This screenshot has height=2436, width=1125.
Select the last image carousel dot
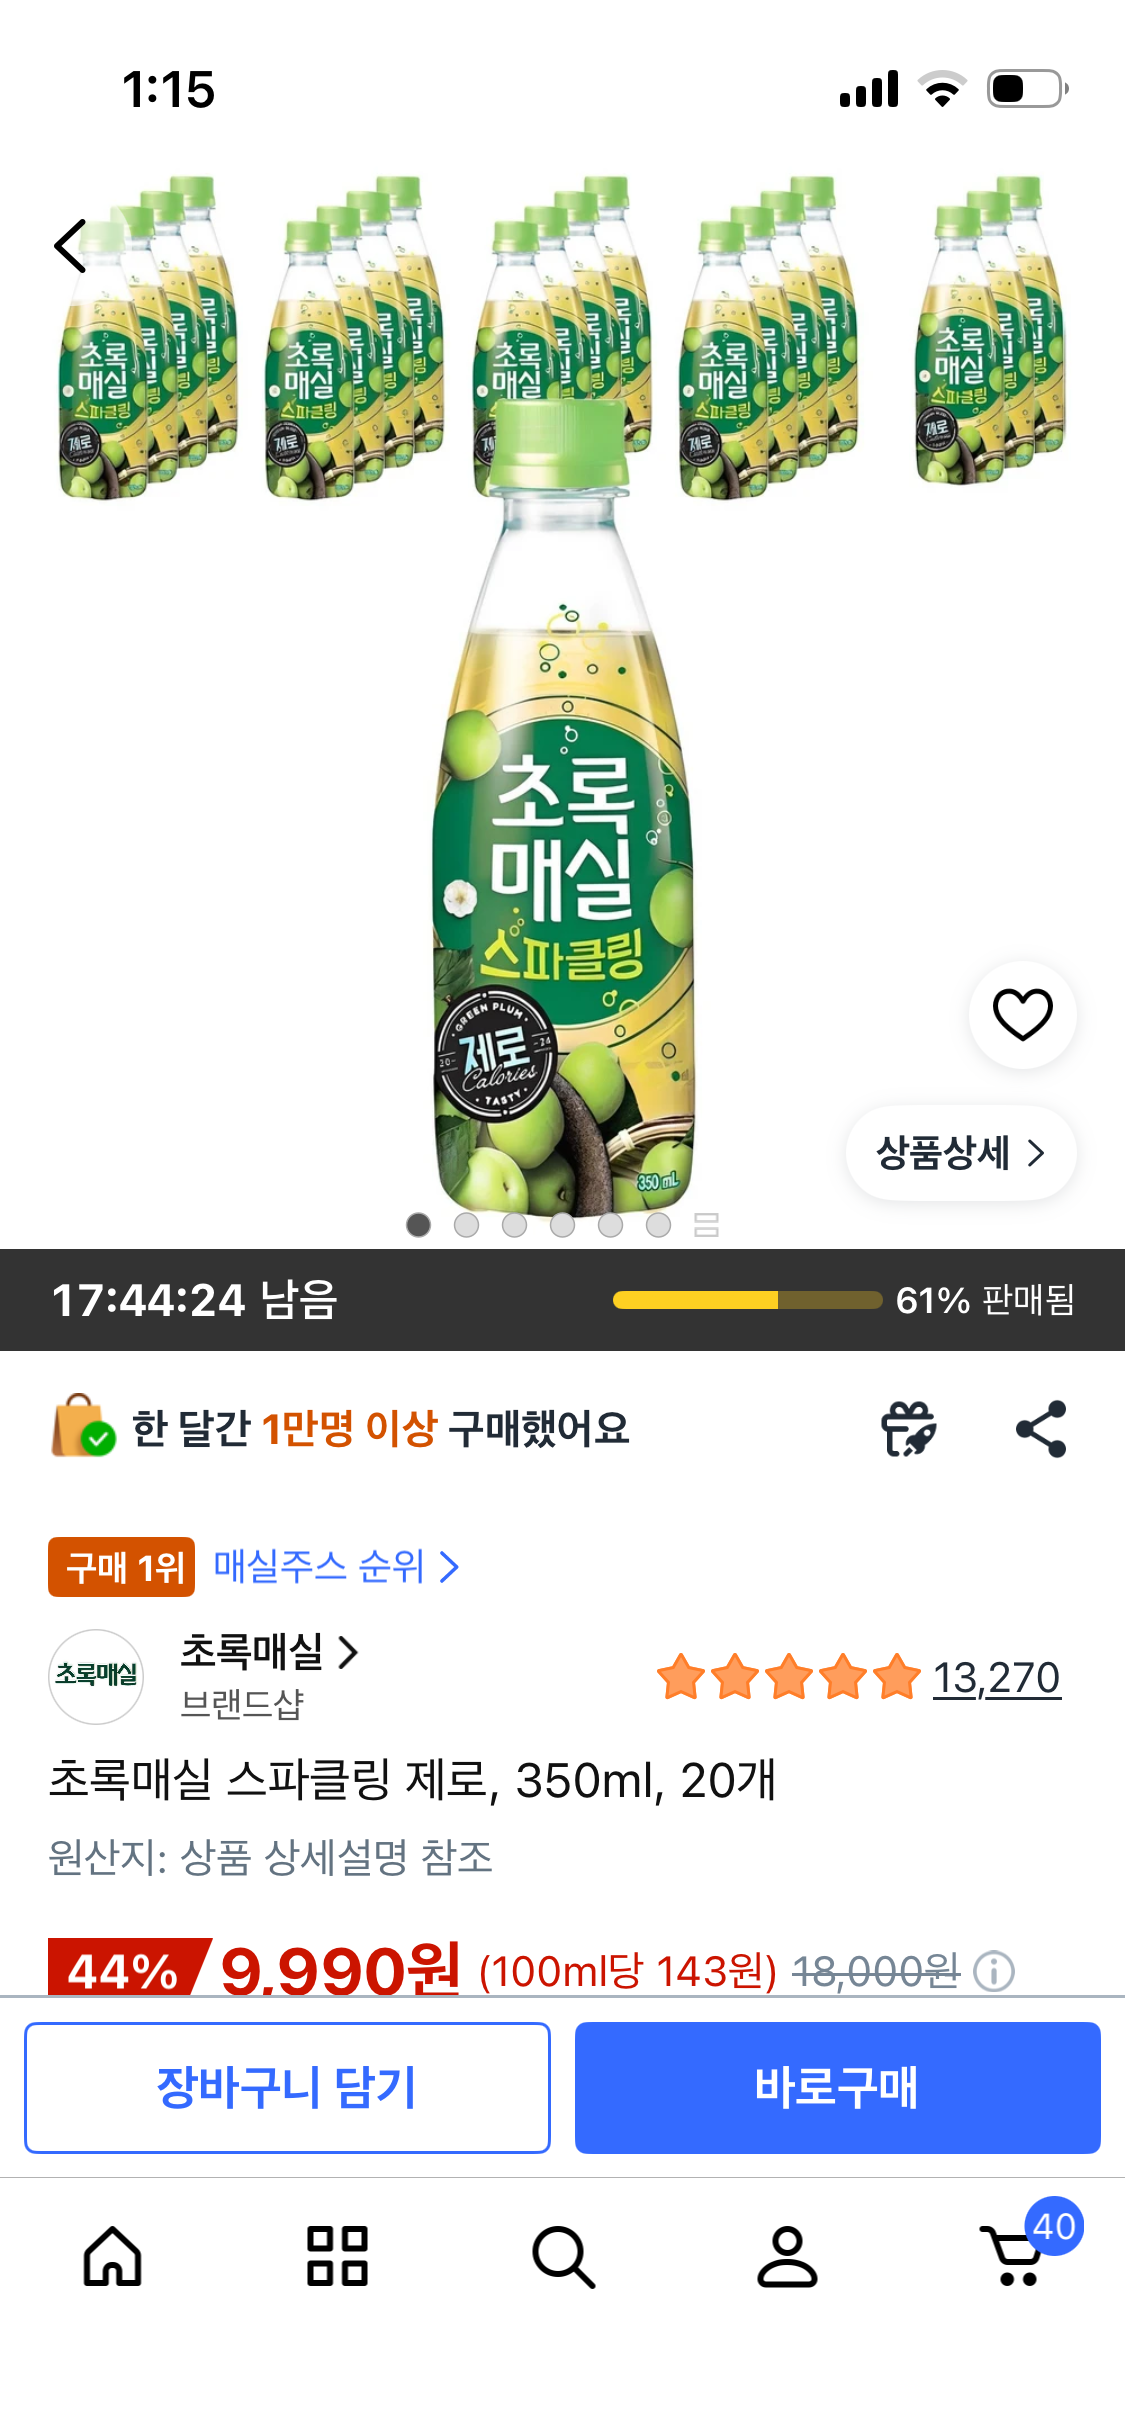pyautogui.click(x=658, y=1225)
